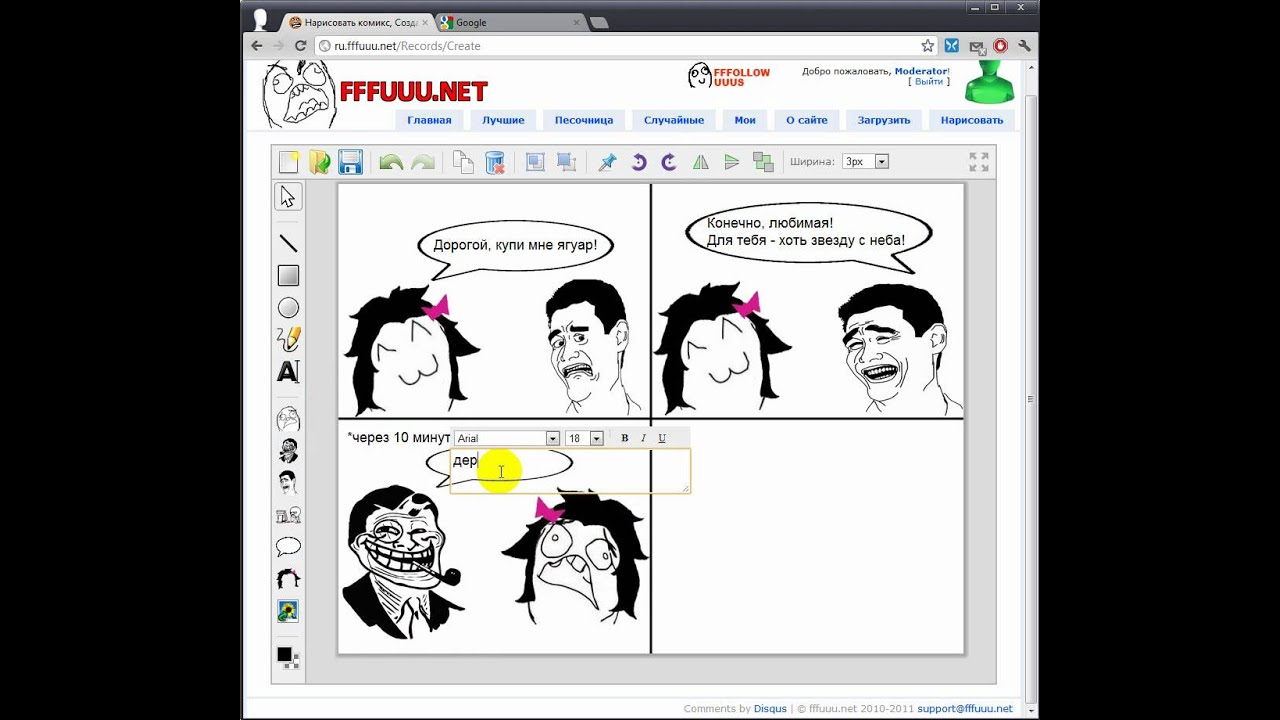Open the font size 18 dropdown
Screen dimensions: 1280x720
(584, 438)
